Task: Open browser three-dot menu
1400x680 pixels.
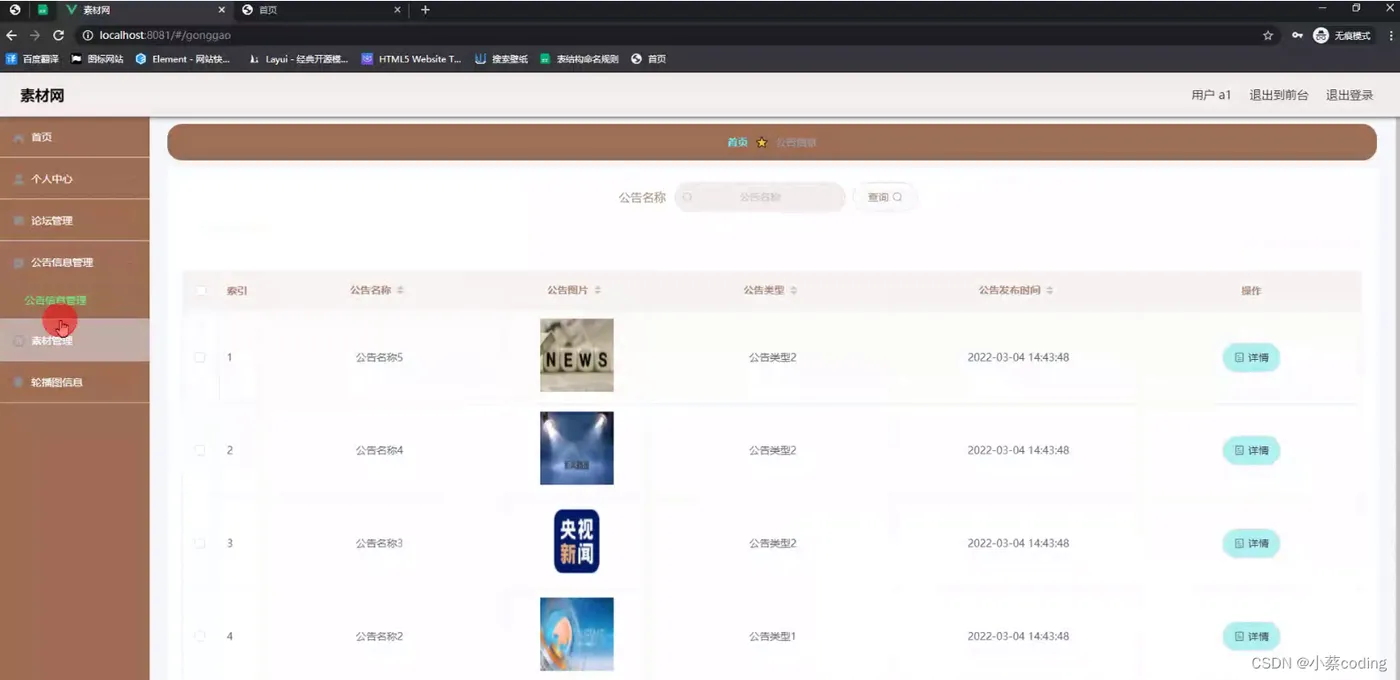Action: [x=1390, y=35]
